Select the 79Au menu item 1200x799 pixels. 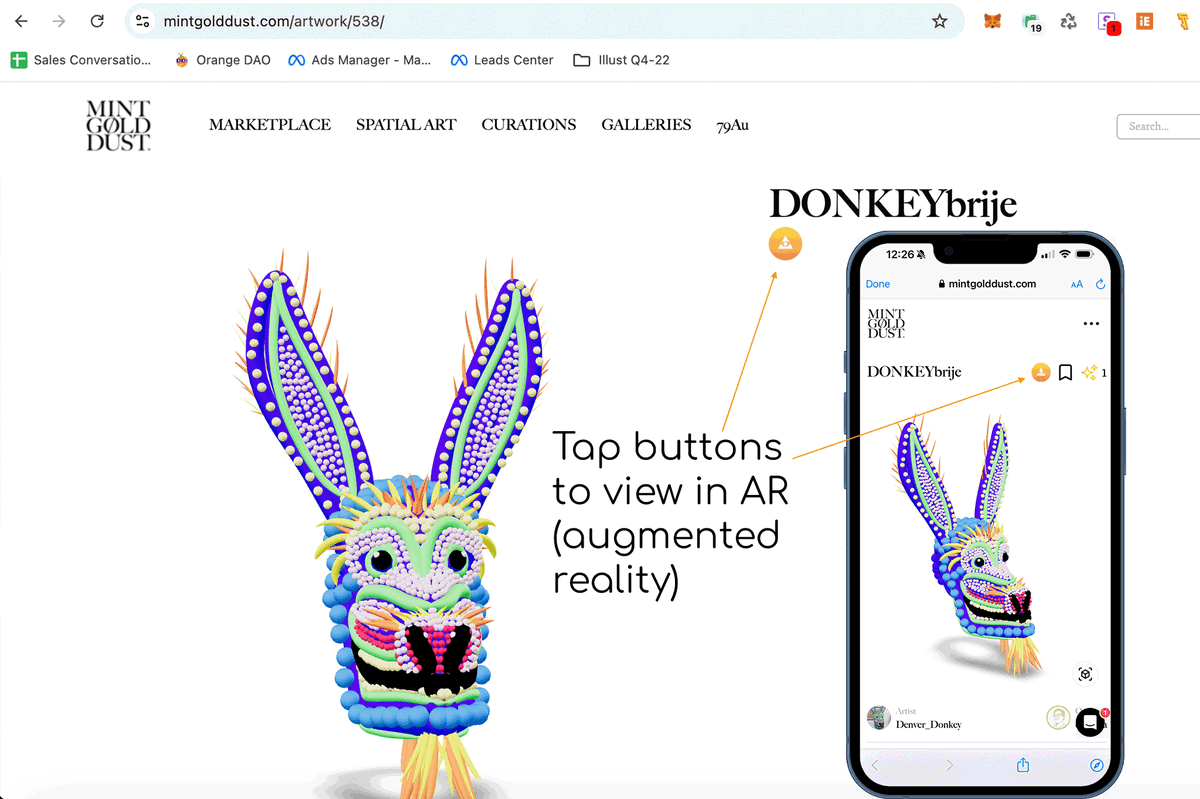point(732,125)
